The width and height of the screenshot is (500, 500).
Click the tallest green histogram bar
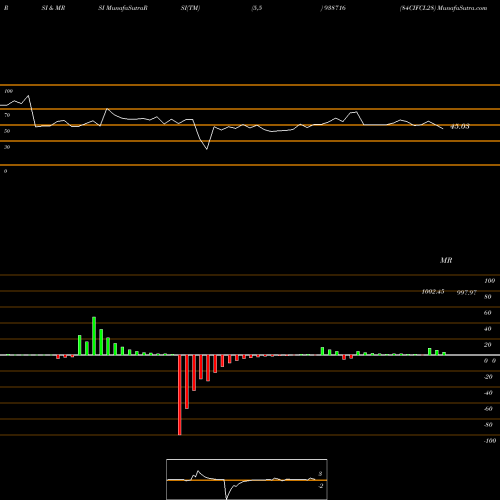(x=94, y=336)
